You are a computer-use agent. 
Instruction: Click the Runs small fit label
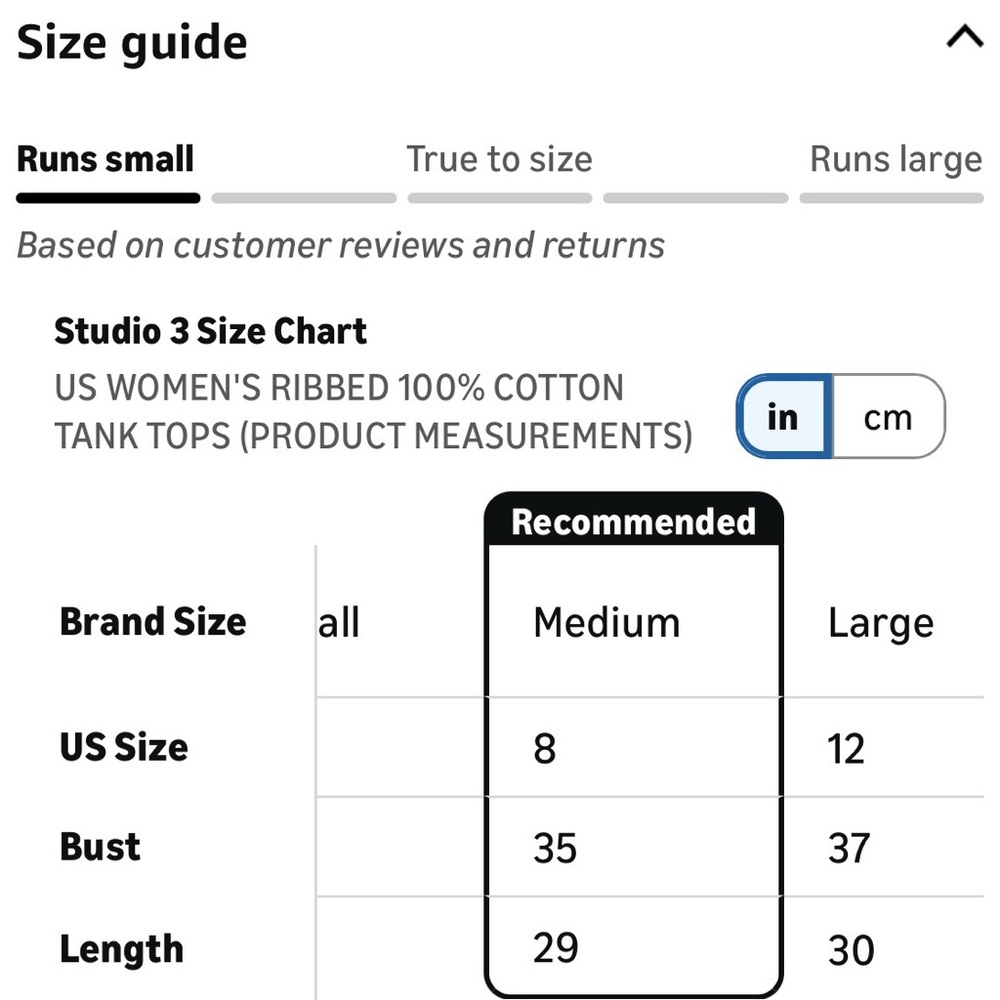pyautogui.click(x=106, y=159)
